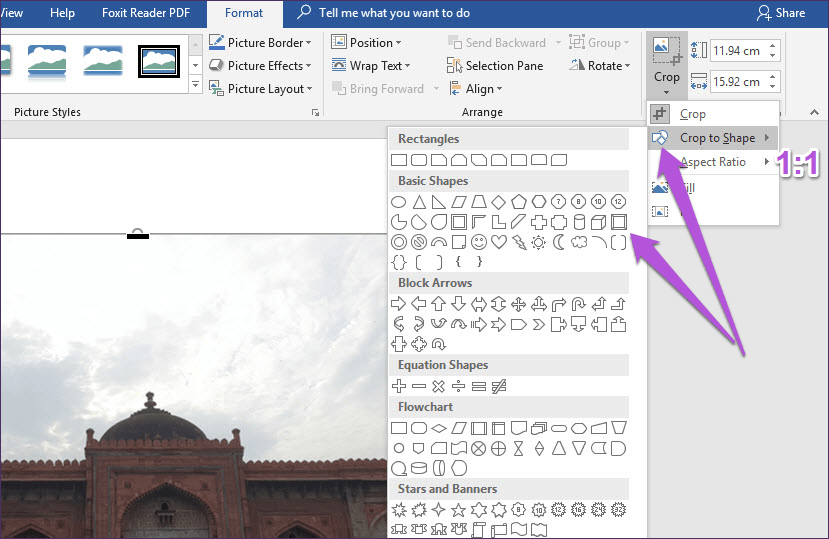
Task: Select the heart shape in Basic Shapes
Action: pyautogui.click(x=498, y=242)
